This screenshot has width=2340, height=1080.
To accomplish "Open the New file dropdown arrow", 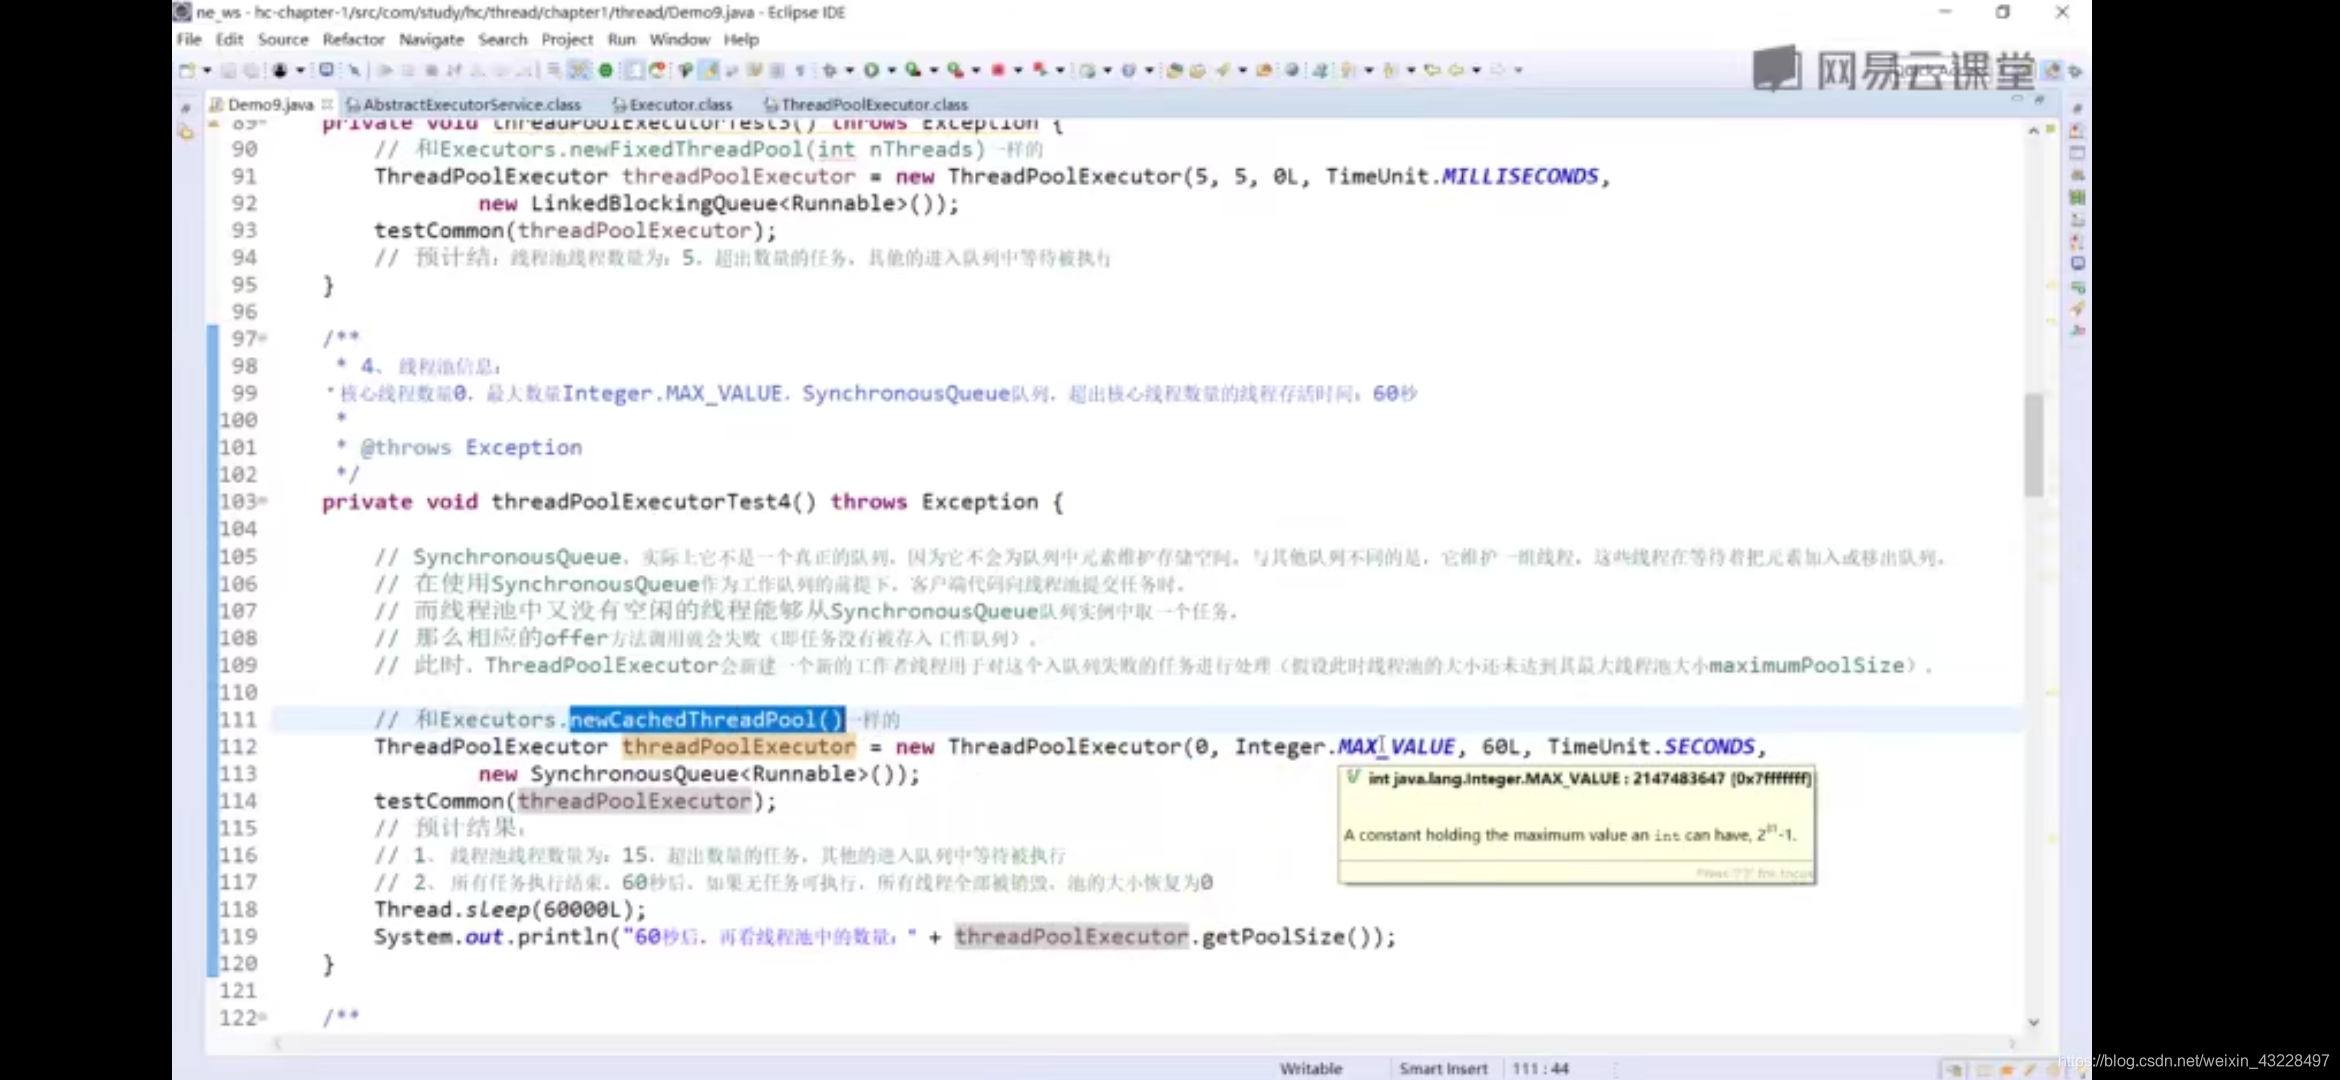I will (207, 70).
